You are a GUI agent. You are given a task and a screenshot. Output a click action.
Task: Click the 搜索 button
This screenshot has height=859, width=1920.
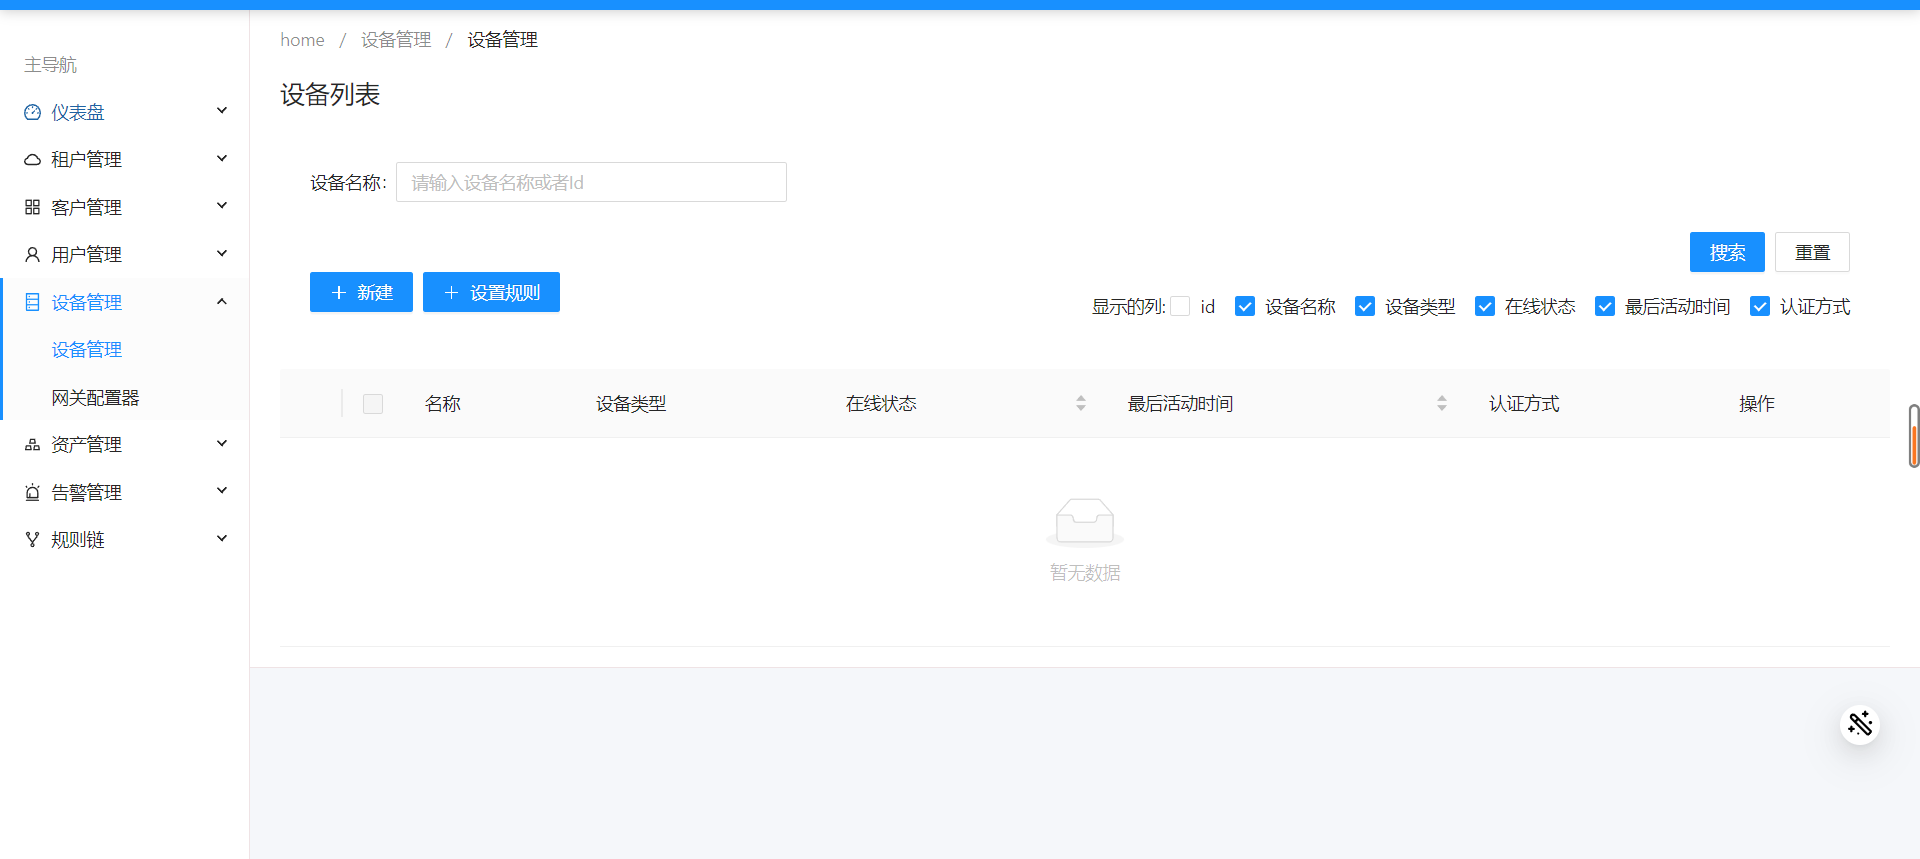click(1727, 252)
